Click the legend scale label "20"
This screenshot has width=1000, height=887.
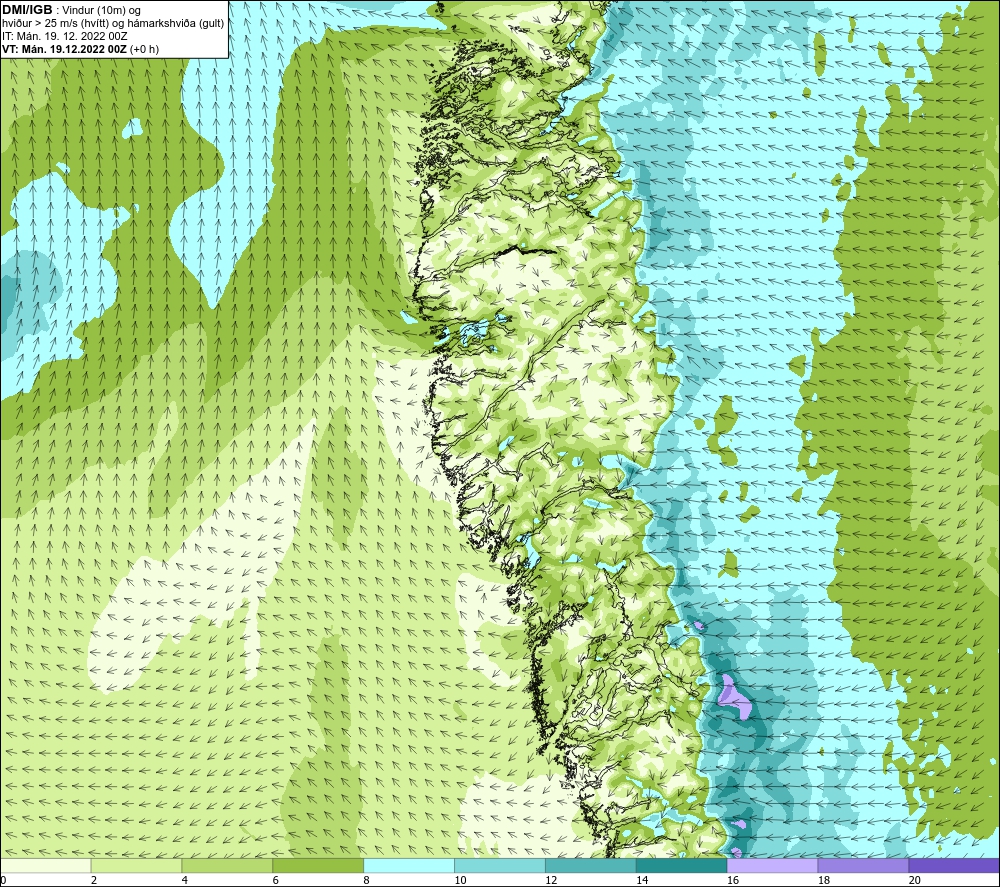[x=915, y=881]
